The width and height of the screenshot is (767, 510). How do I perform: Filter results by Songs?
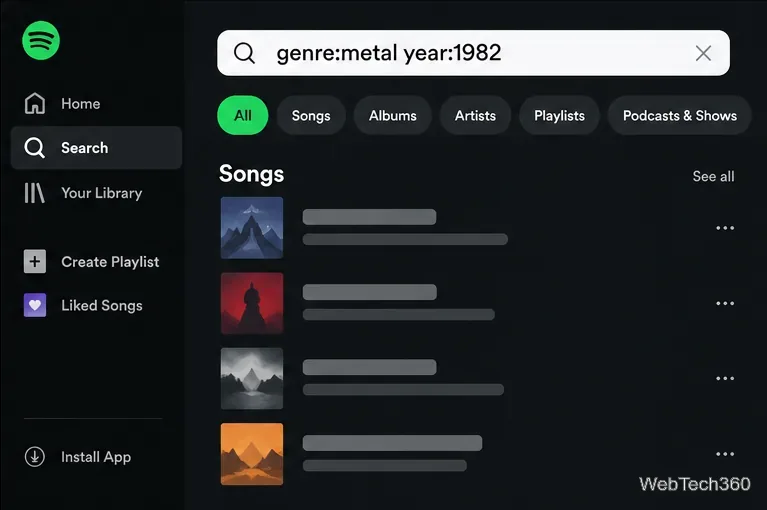click(311, 115)
